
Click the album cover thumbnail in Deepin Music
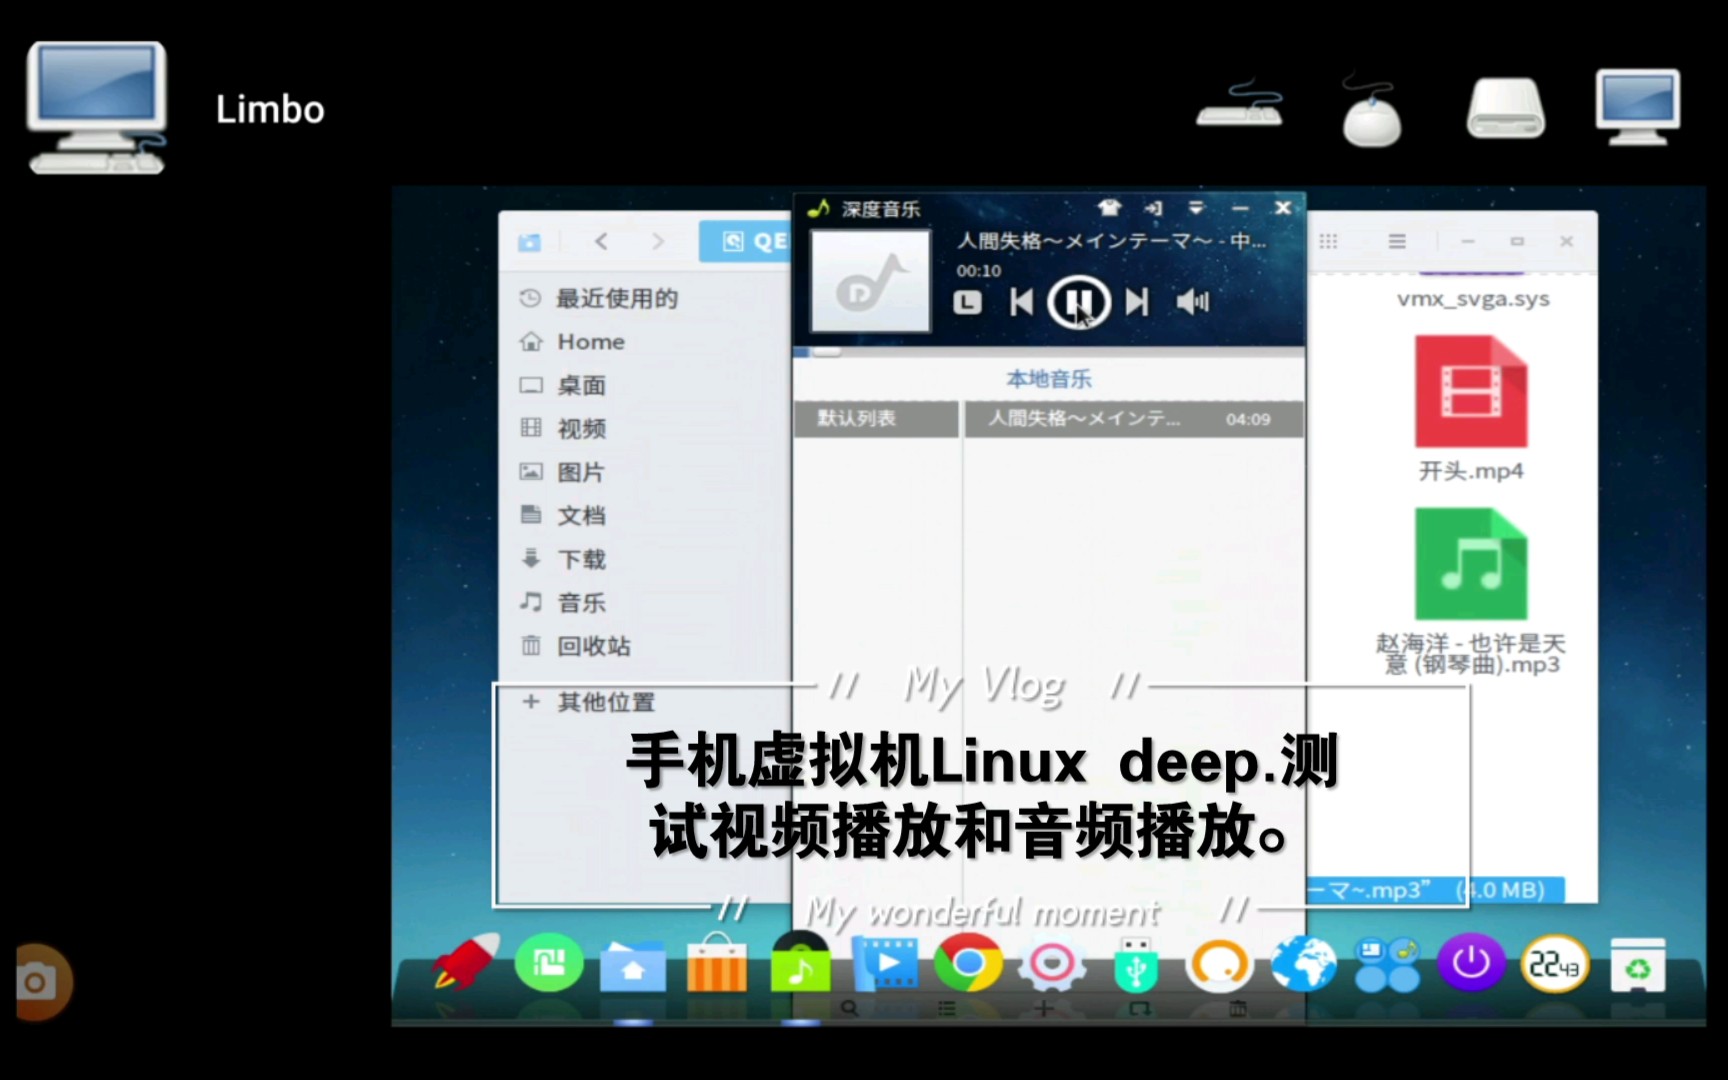[870, 281]
